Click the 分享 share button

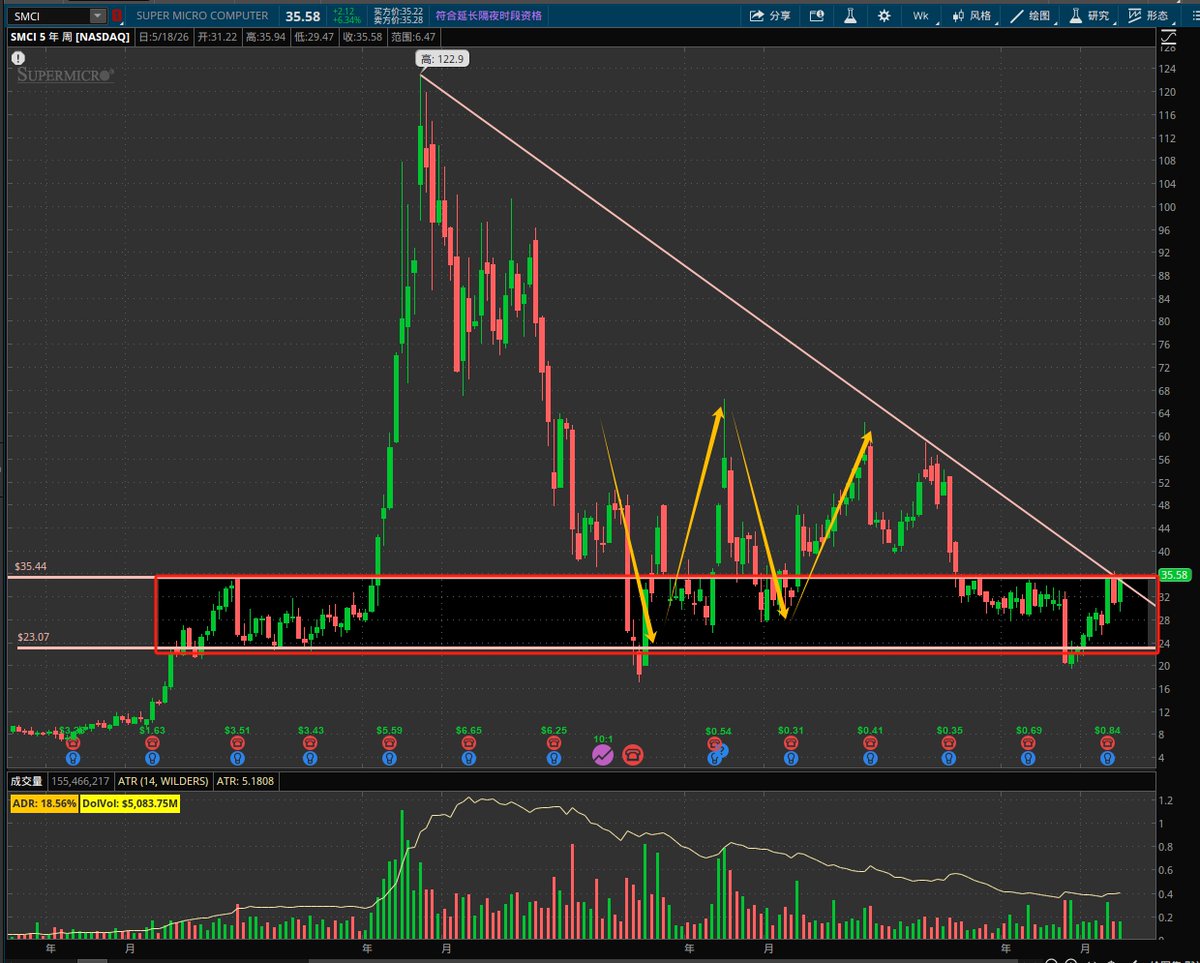(x=770, y=16)
